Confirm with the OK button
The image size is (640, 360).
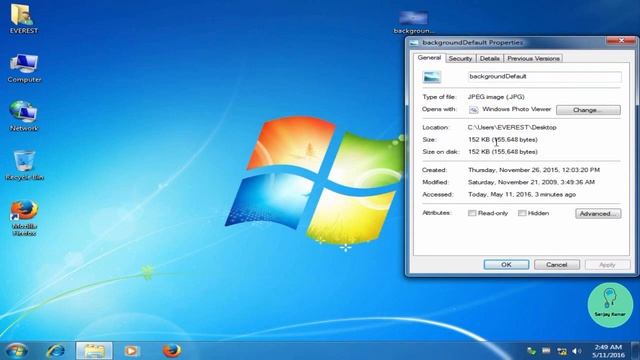507,264
